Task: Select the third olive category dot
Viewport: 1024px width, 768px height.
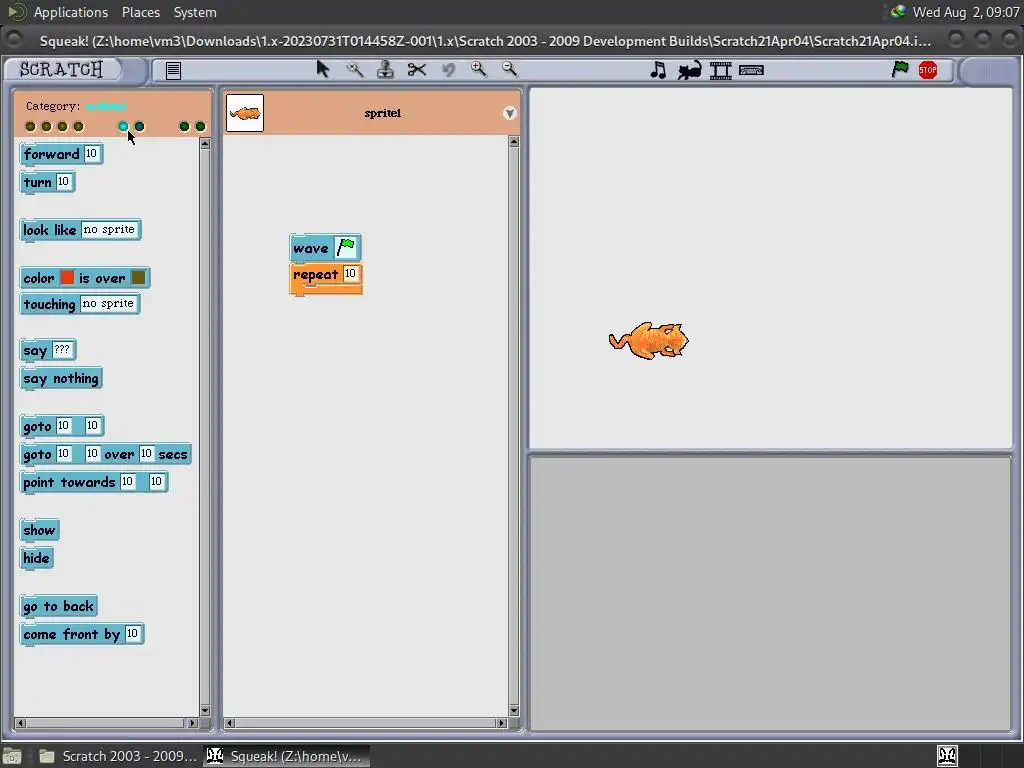Action: (x=62, y=127)
